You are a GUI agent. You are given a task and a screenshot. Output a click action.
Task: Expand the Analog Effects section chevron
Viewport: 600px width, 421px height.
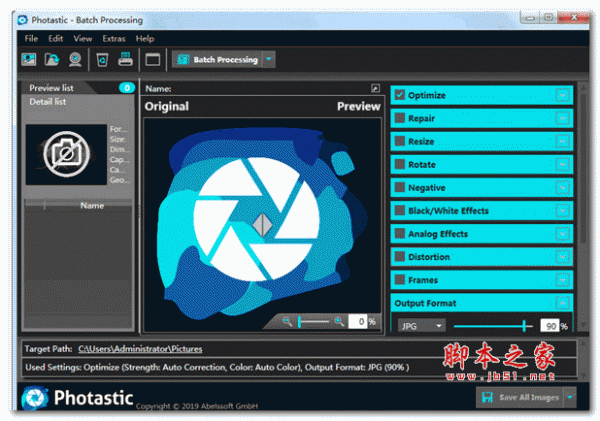[562, 234]
